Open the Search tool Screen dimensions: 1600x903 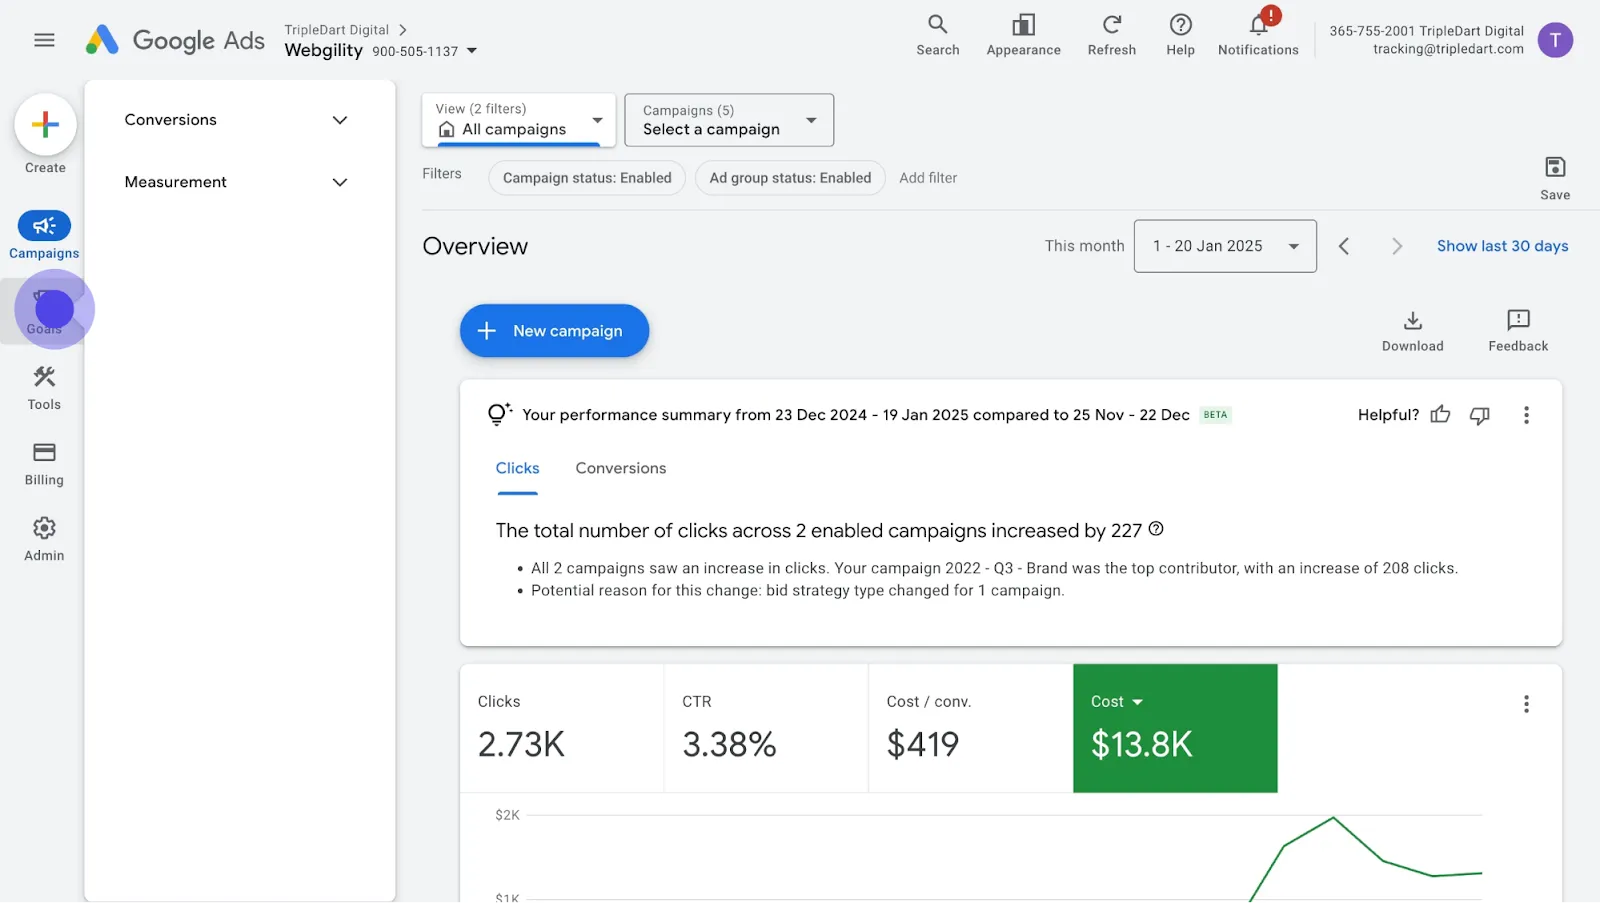click(x=937, y=35)
